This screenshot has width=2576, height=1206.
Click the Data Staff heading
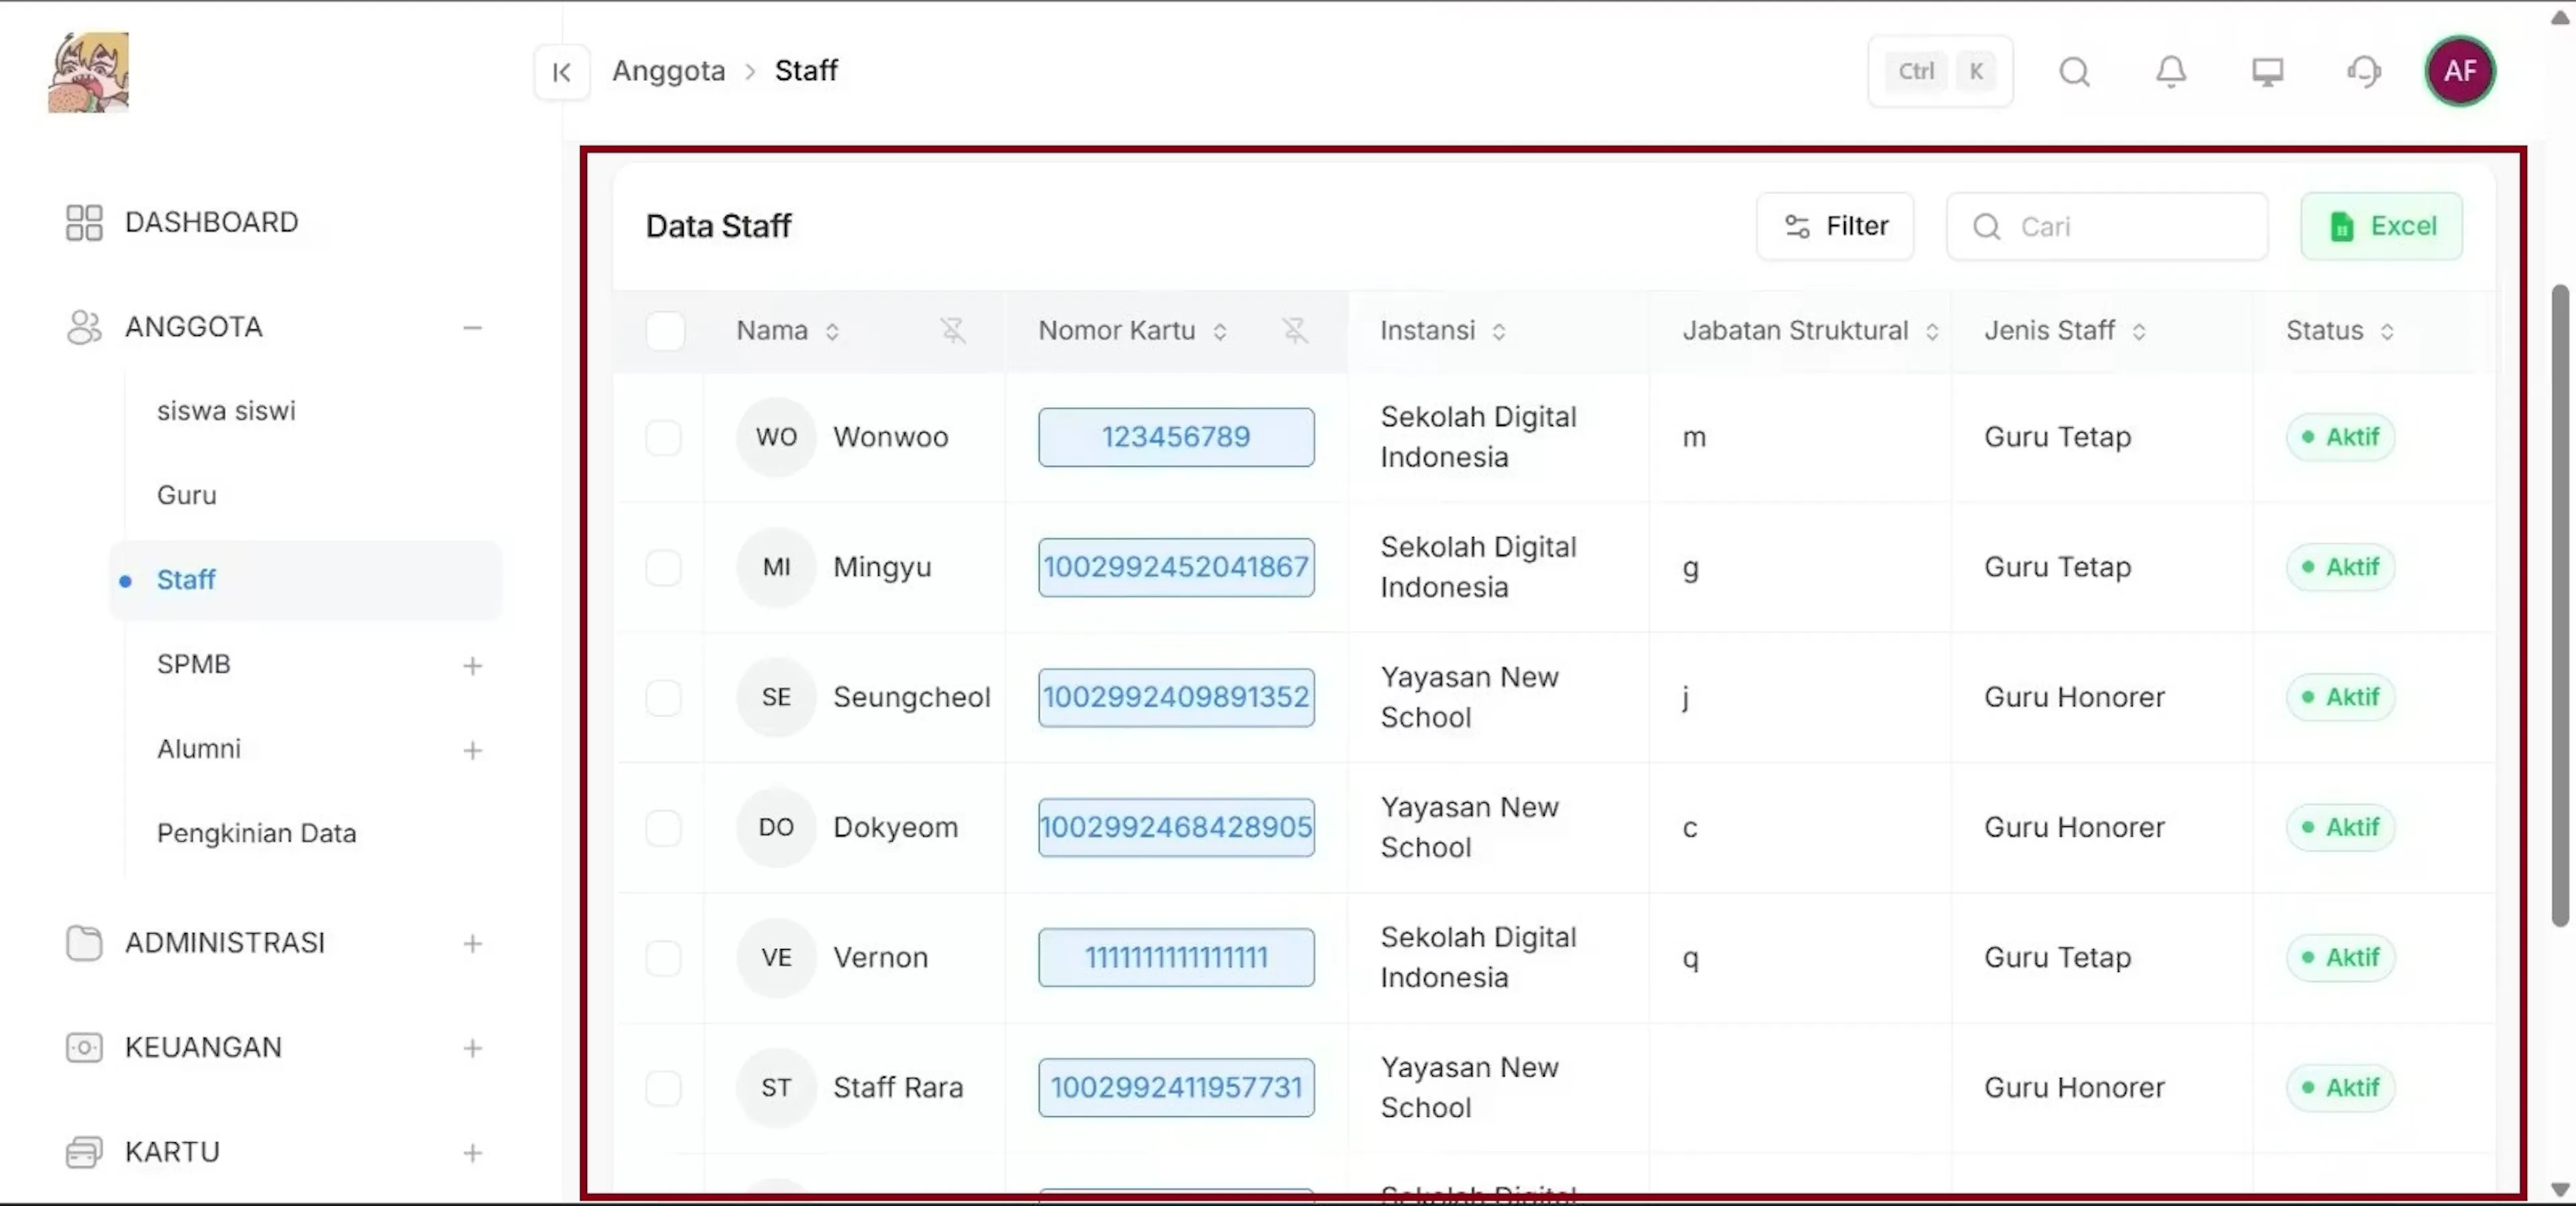(718, 227)
